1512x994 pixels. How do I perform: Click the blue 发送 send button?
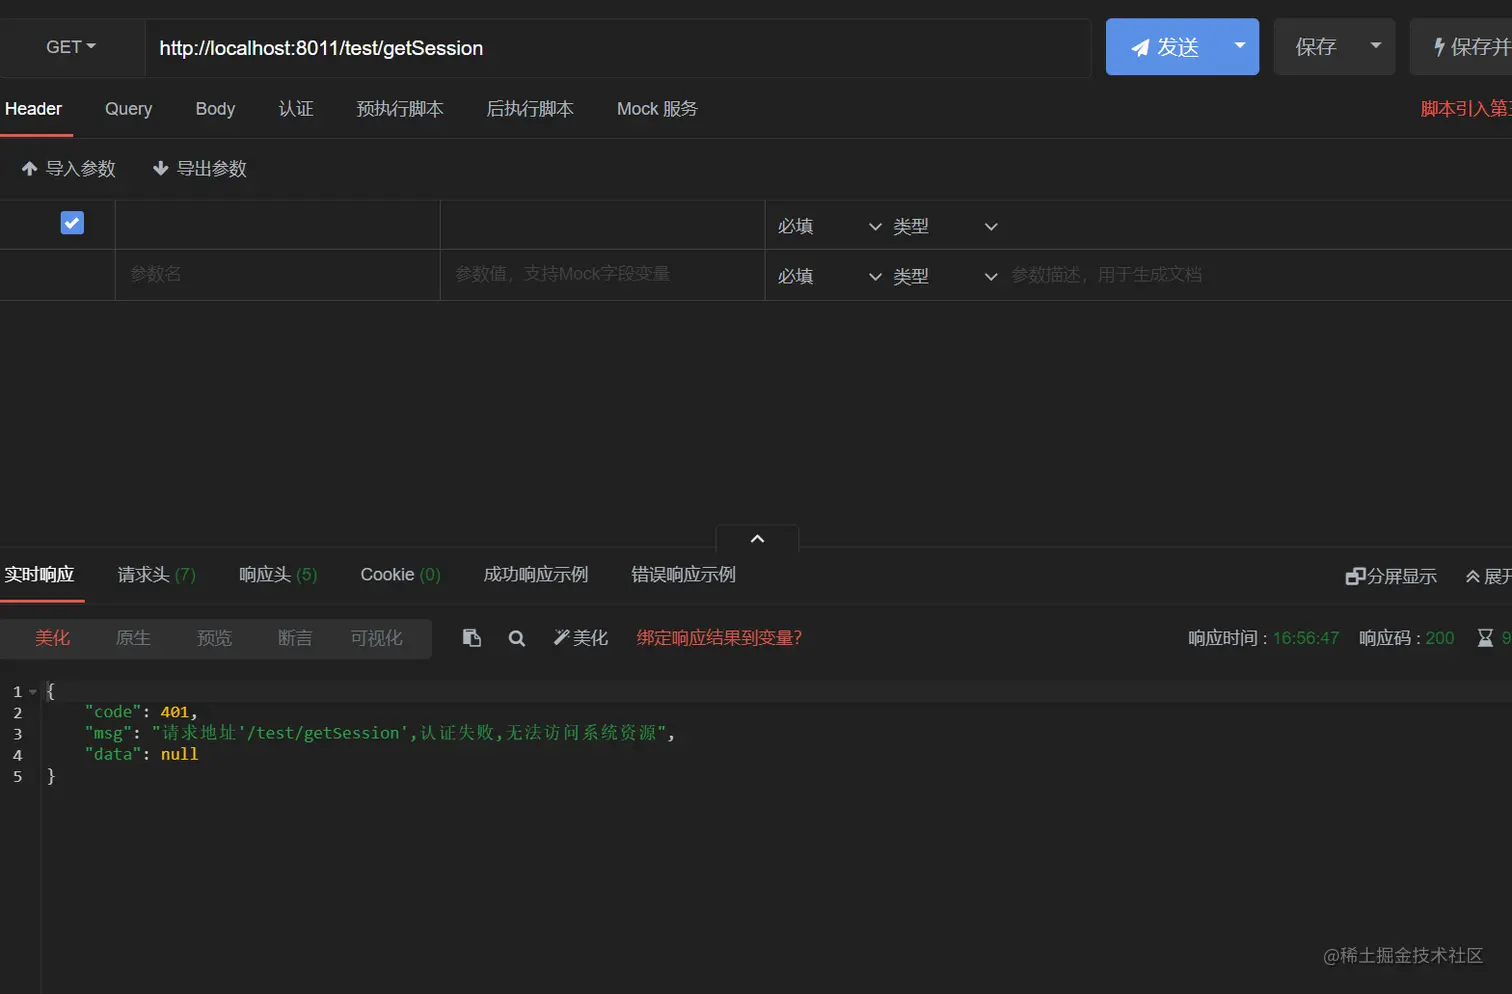click(1164, 47)
